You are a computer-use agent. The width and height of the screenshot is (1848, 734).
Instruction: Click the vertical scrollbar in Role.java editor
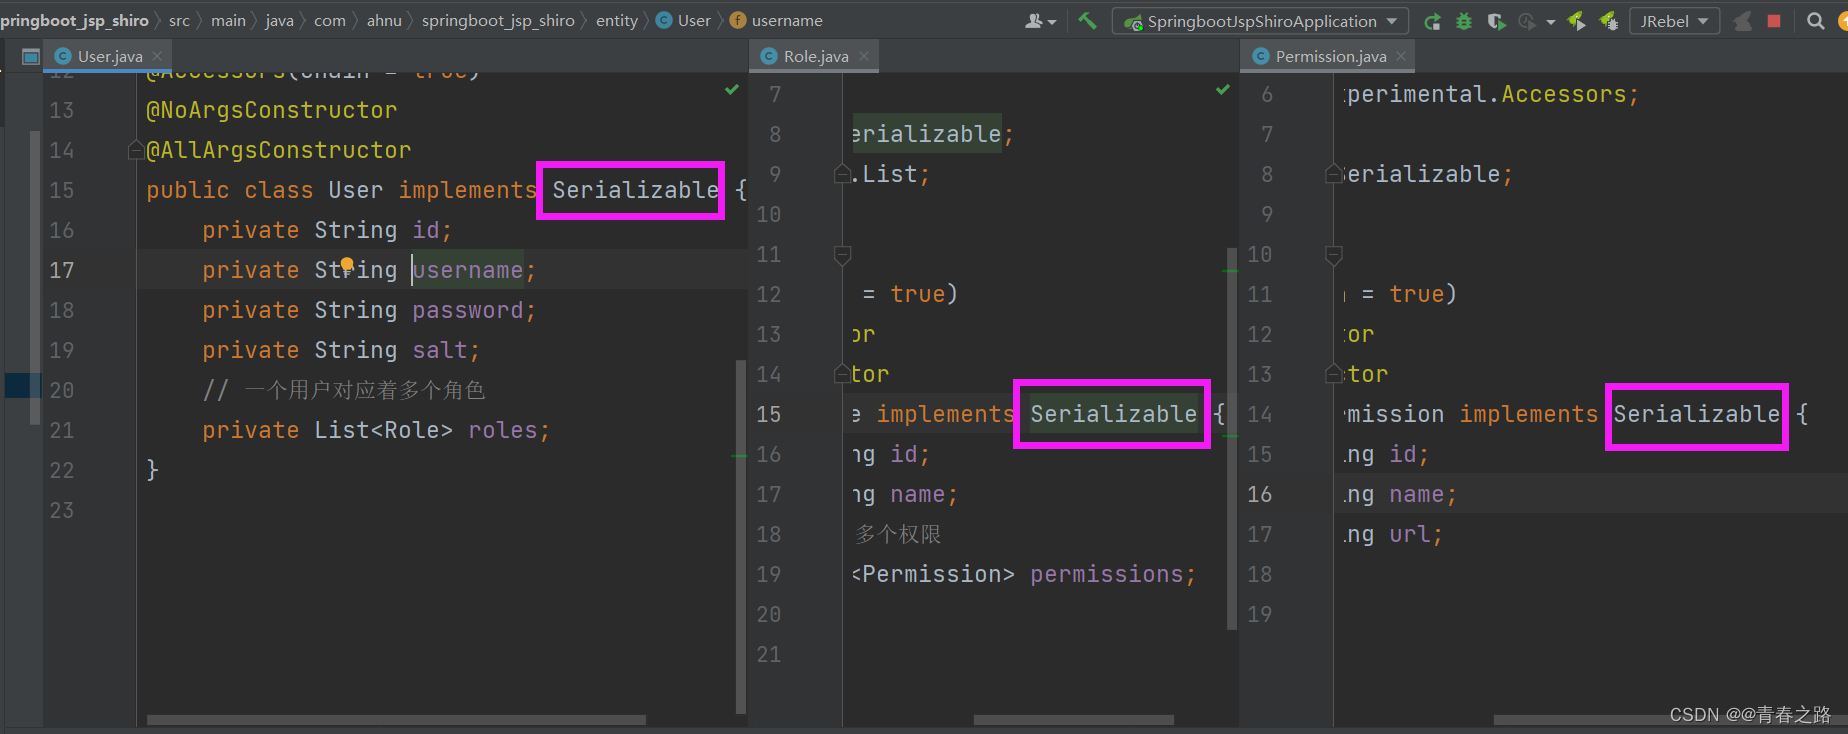(1232, 440)
